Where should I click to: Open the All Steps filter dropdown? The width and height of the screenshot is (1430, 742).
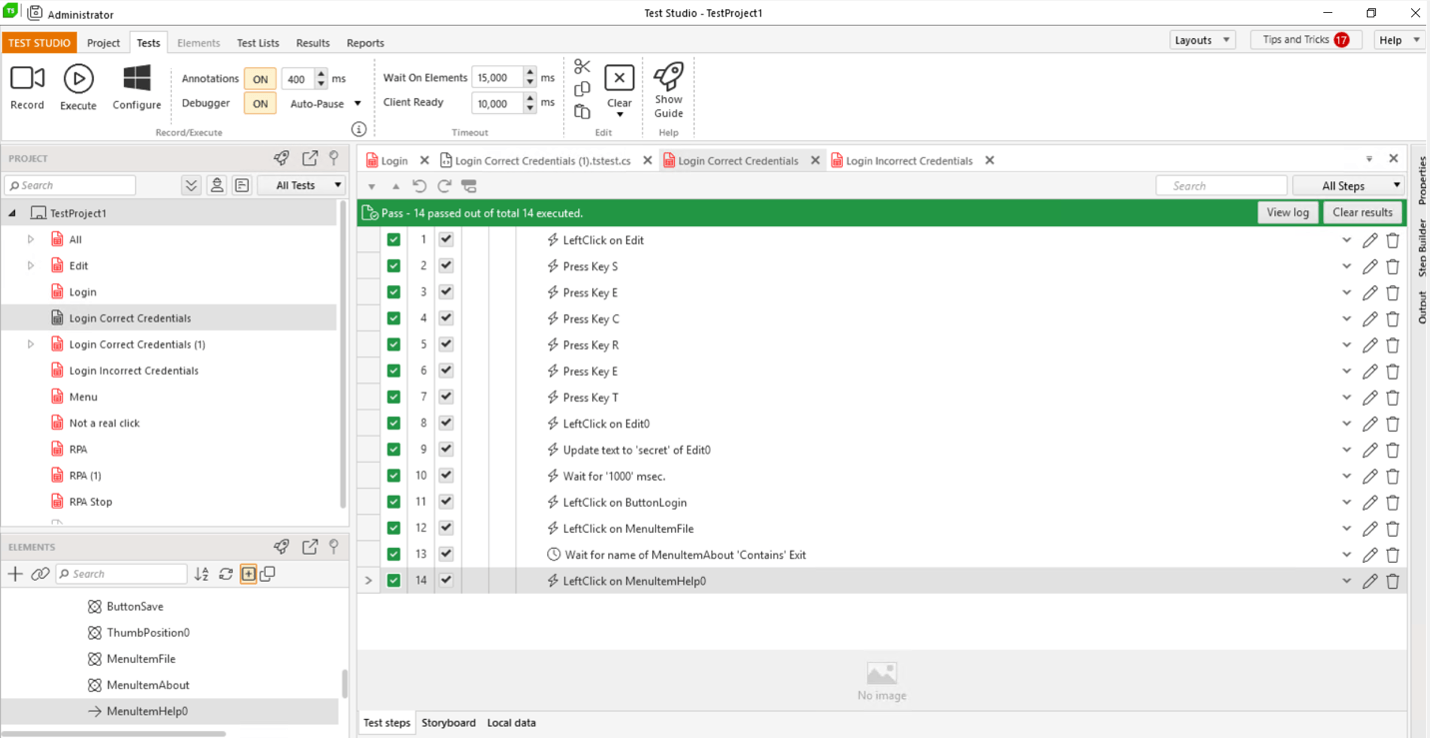point(1348,186)
